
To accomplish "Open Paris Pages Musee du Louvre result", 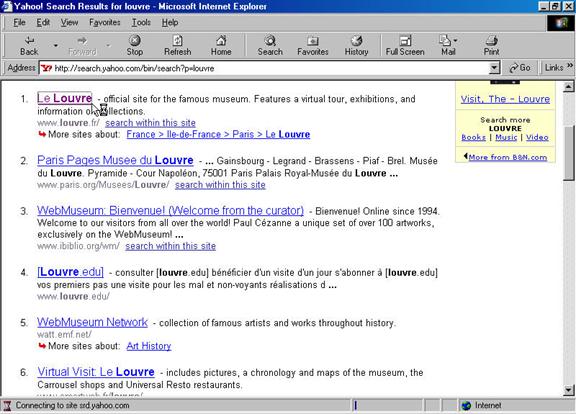I will click(115, 160).
